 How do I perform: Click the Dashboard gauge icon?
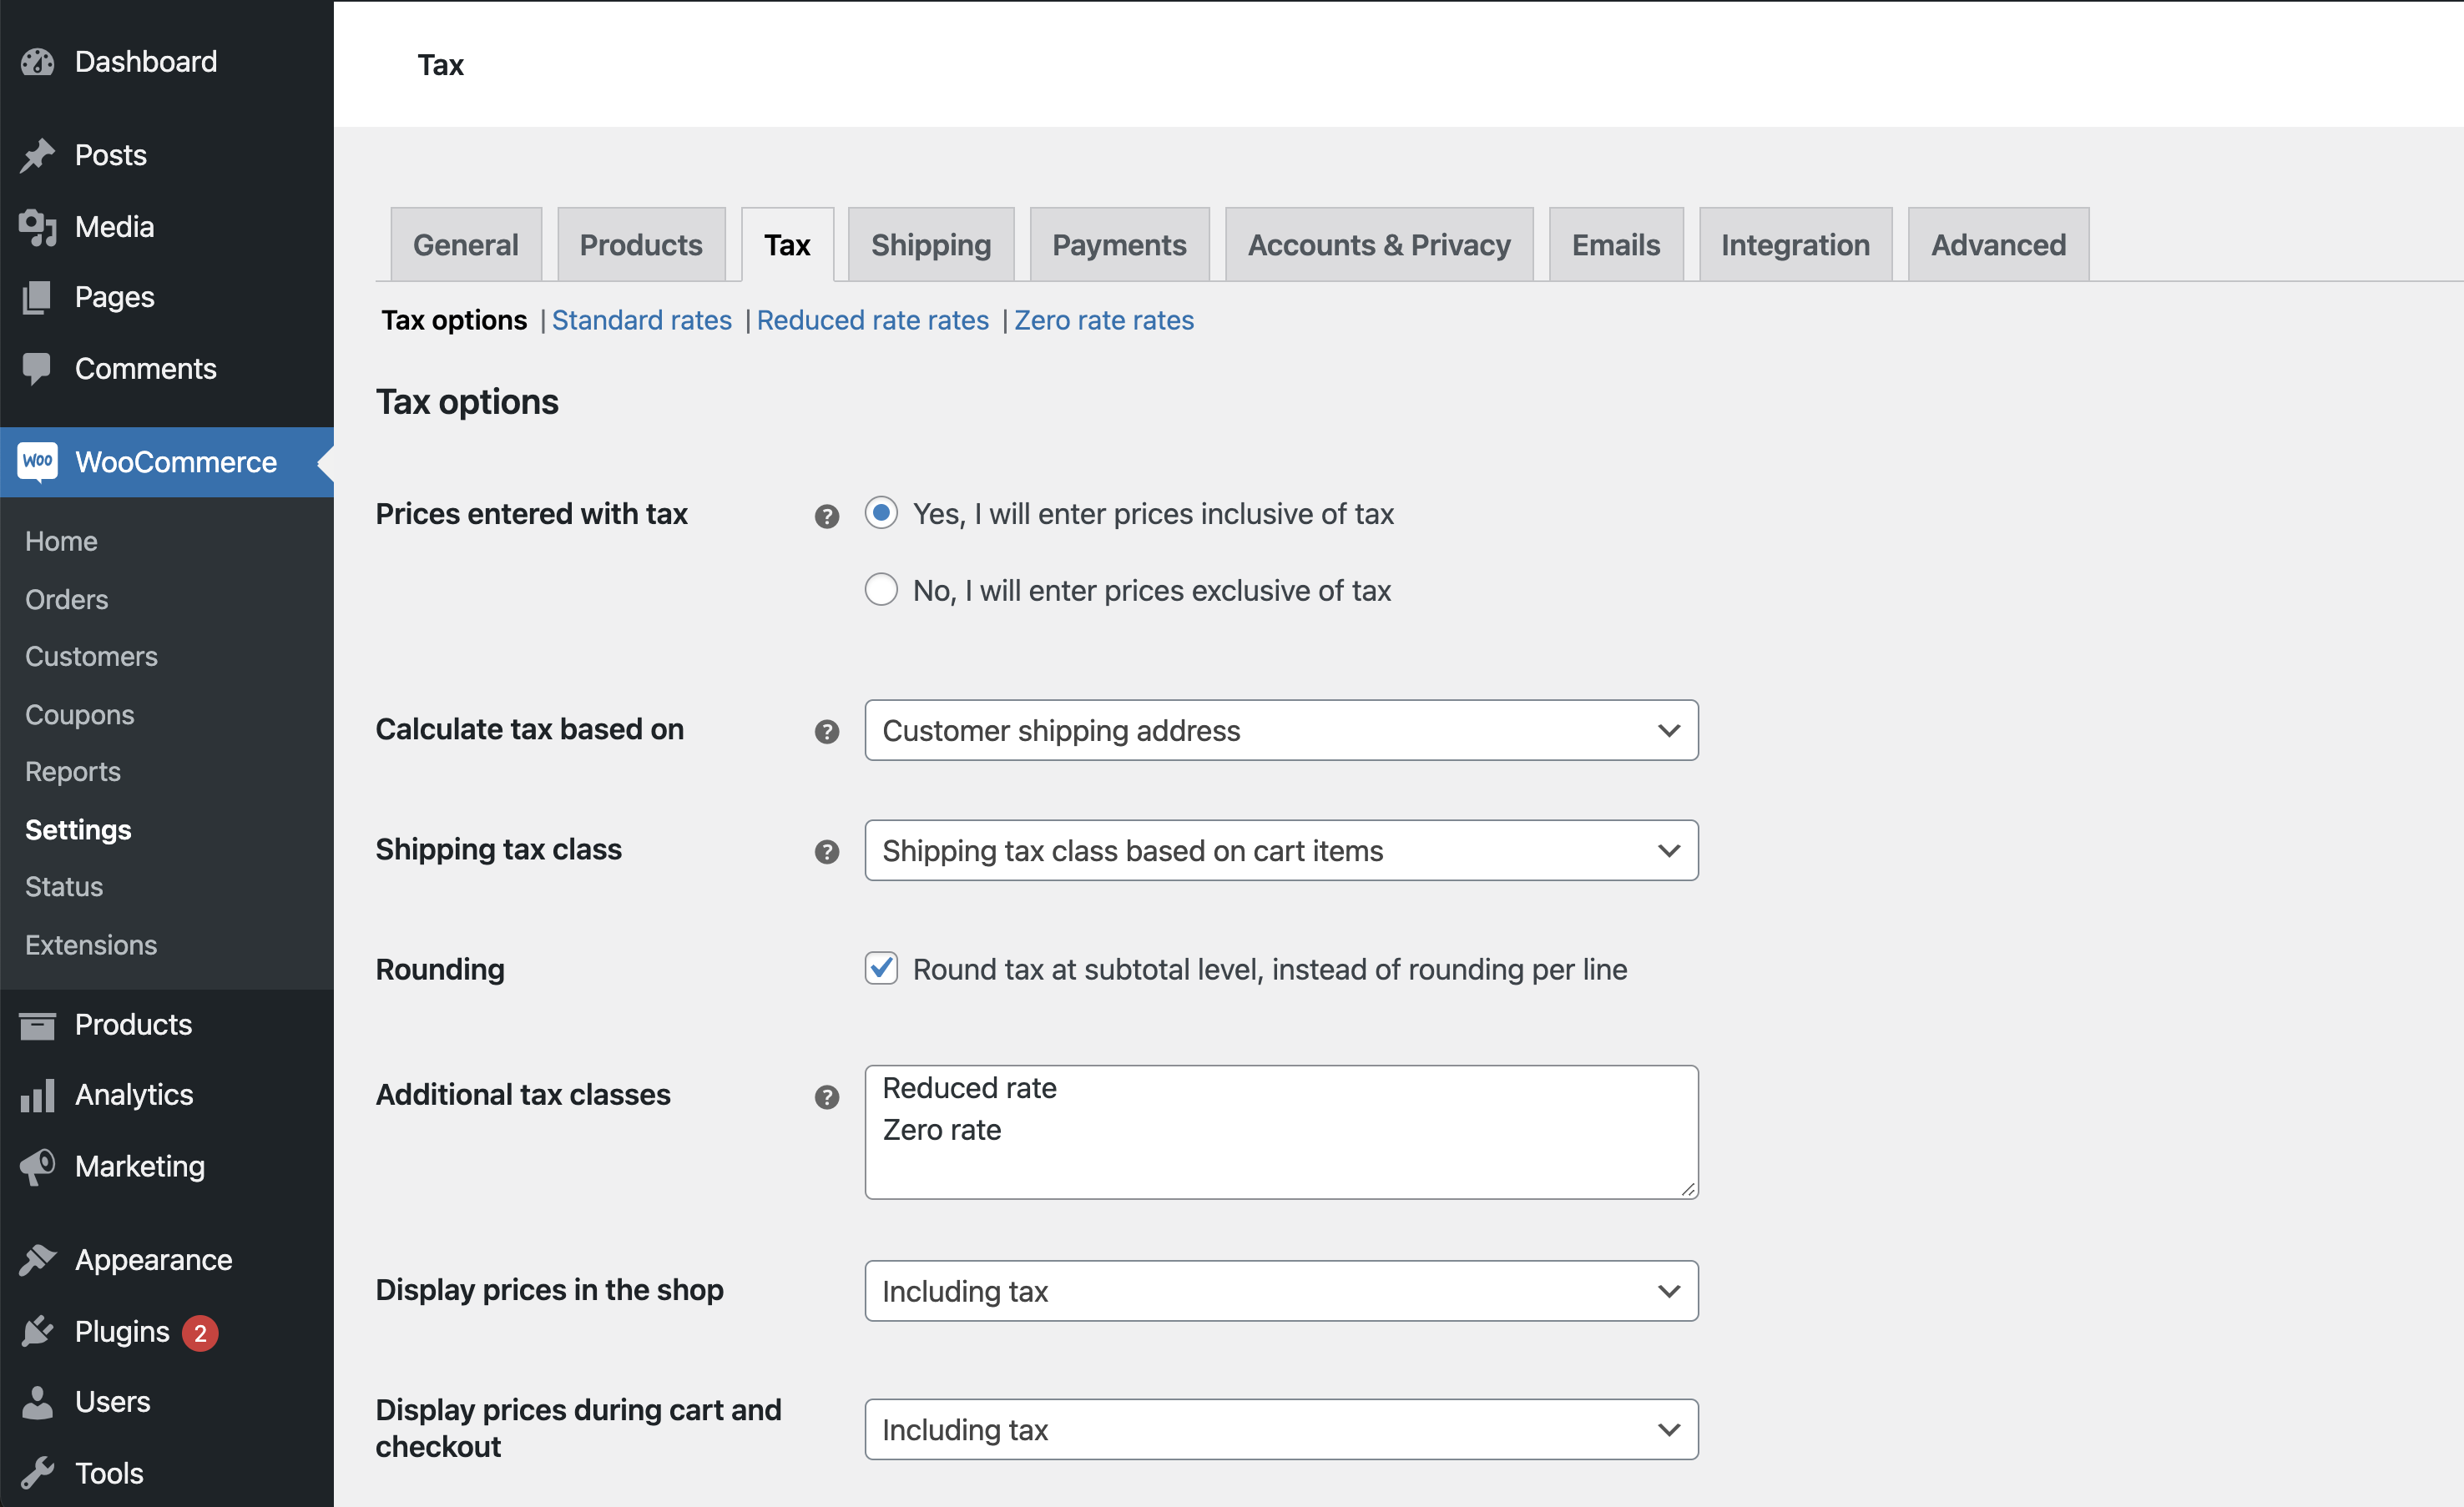tap(38, 62)
